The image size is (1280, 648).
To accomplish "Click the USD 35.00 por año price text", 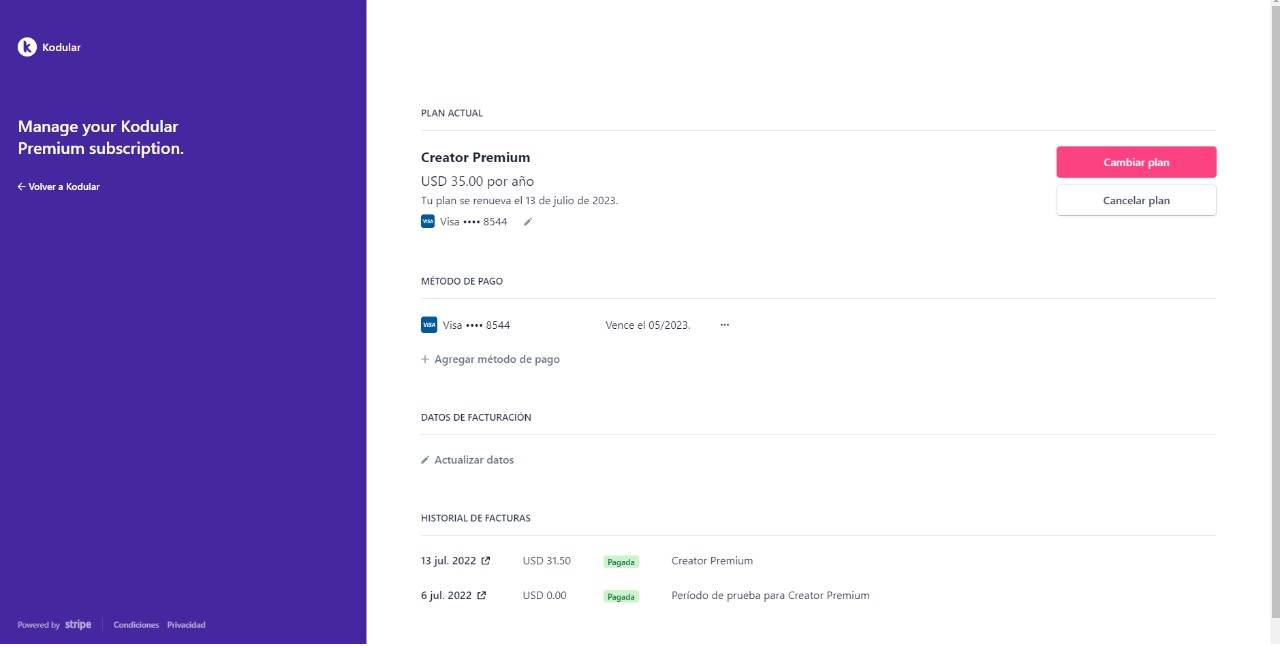I will (478, 182).
